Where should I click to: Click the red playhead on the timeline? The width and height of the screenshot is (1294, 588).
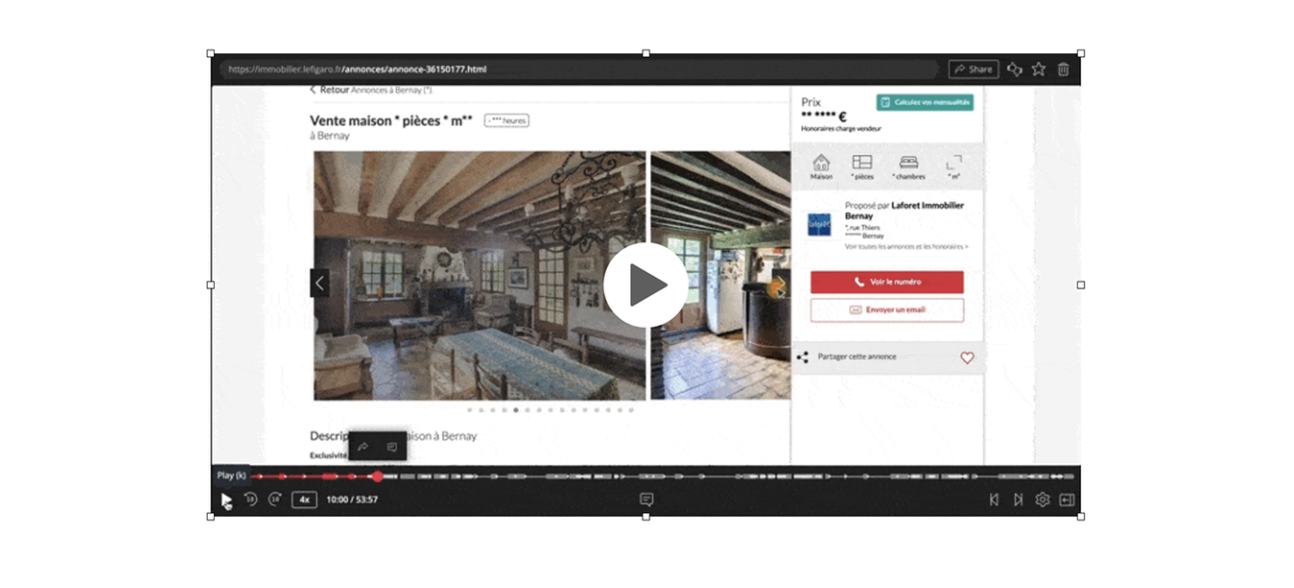(x=377, y=477)
